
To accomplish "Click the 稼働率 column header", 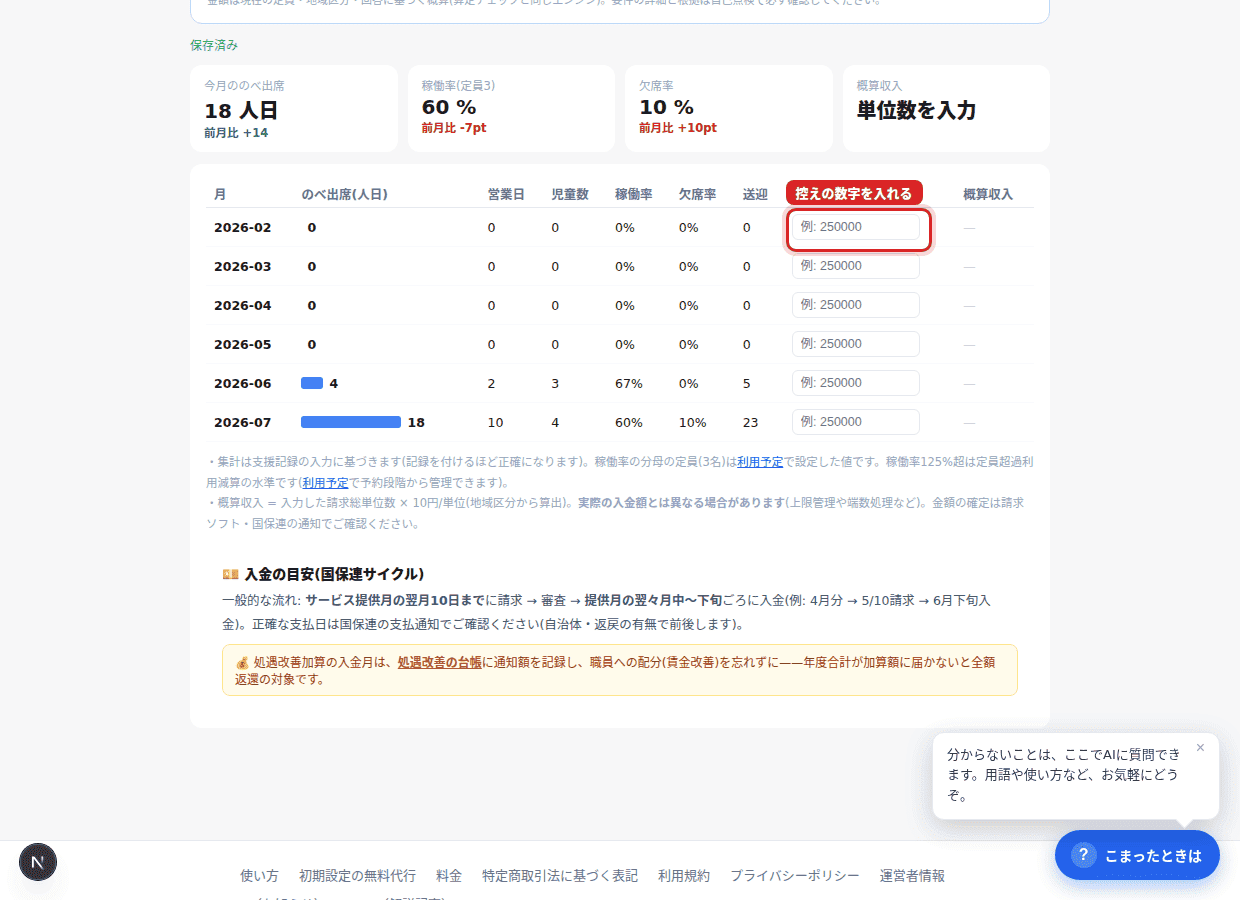I will (634, 194).
